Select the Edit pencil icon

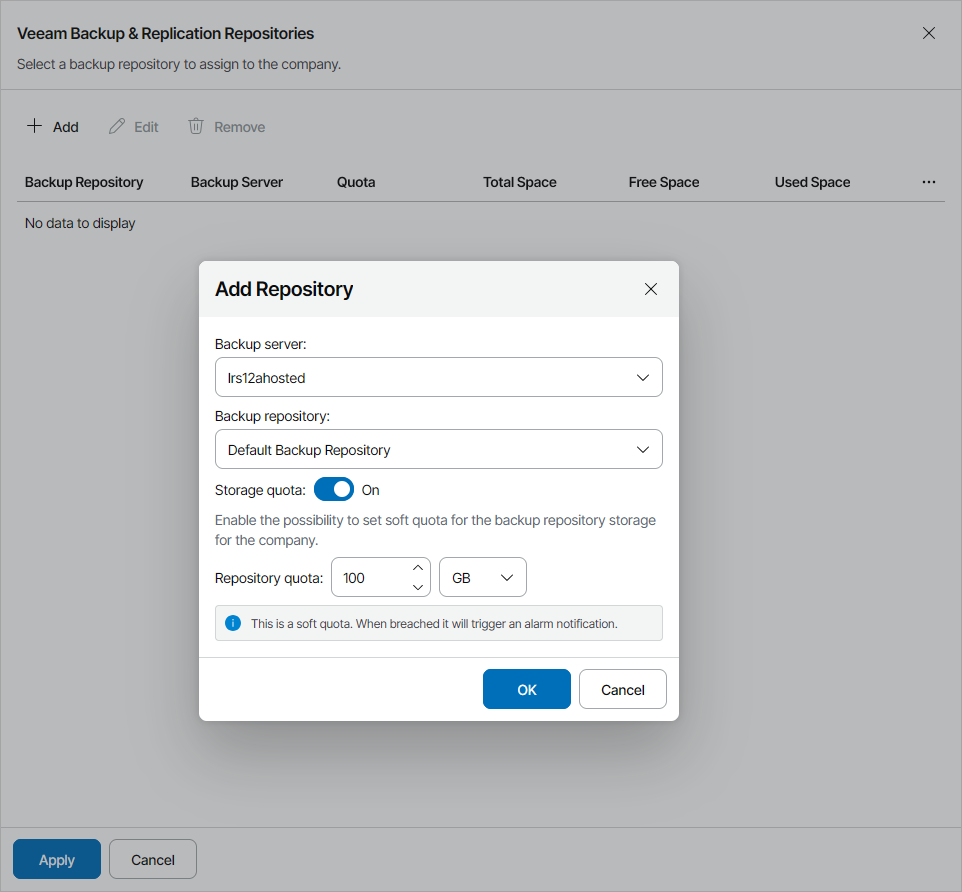click(x=113, y=126)
